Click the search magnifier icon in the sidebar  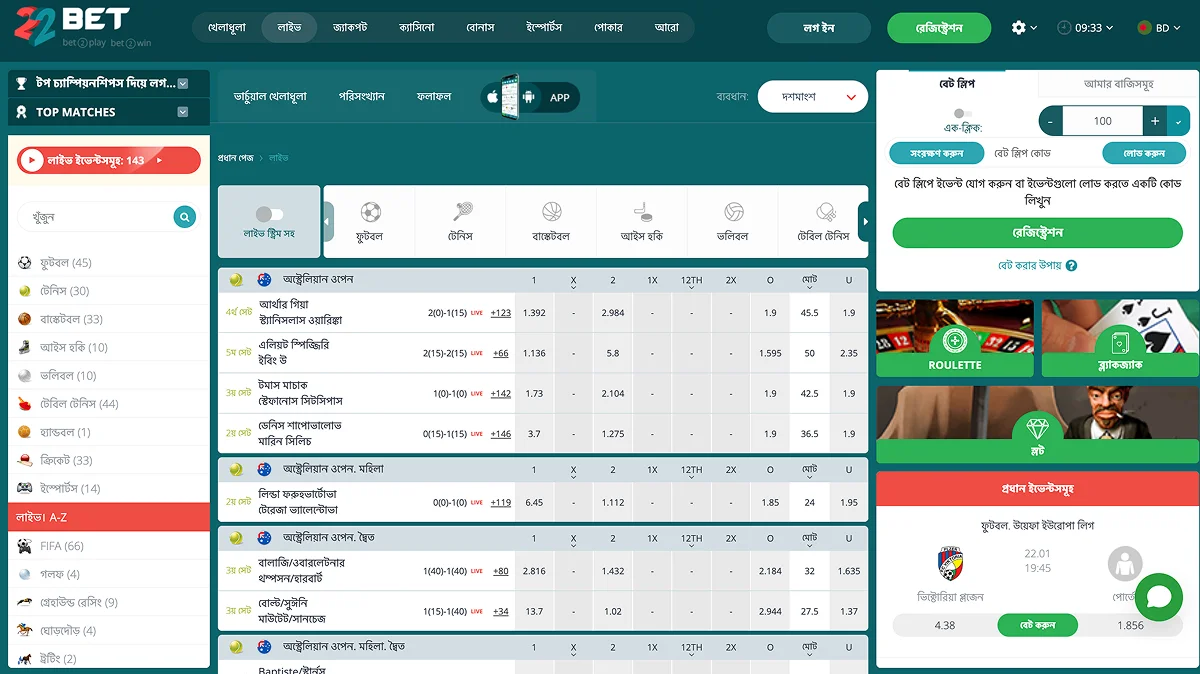click(x=184, y=217)
